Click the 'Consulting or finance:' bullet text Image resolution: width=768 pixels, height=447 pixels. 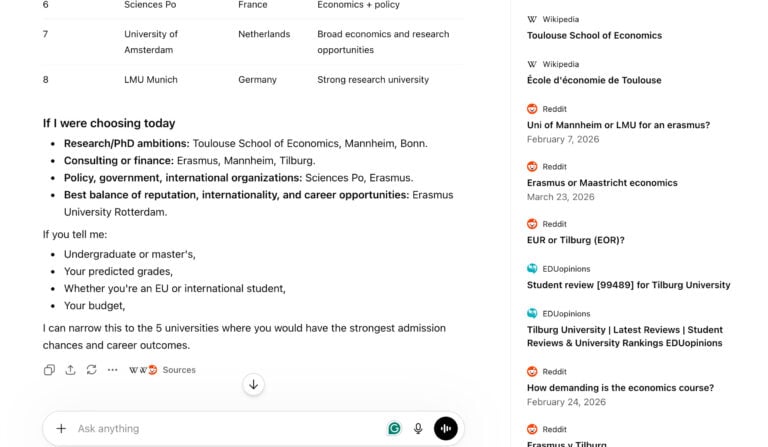(119, 161)
